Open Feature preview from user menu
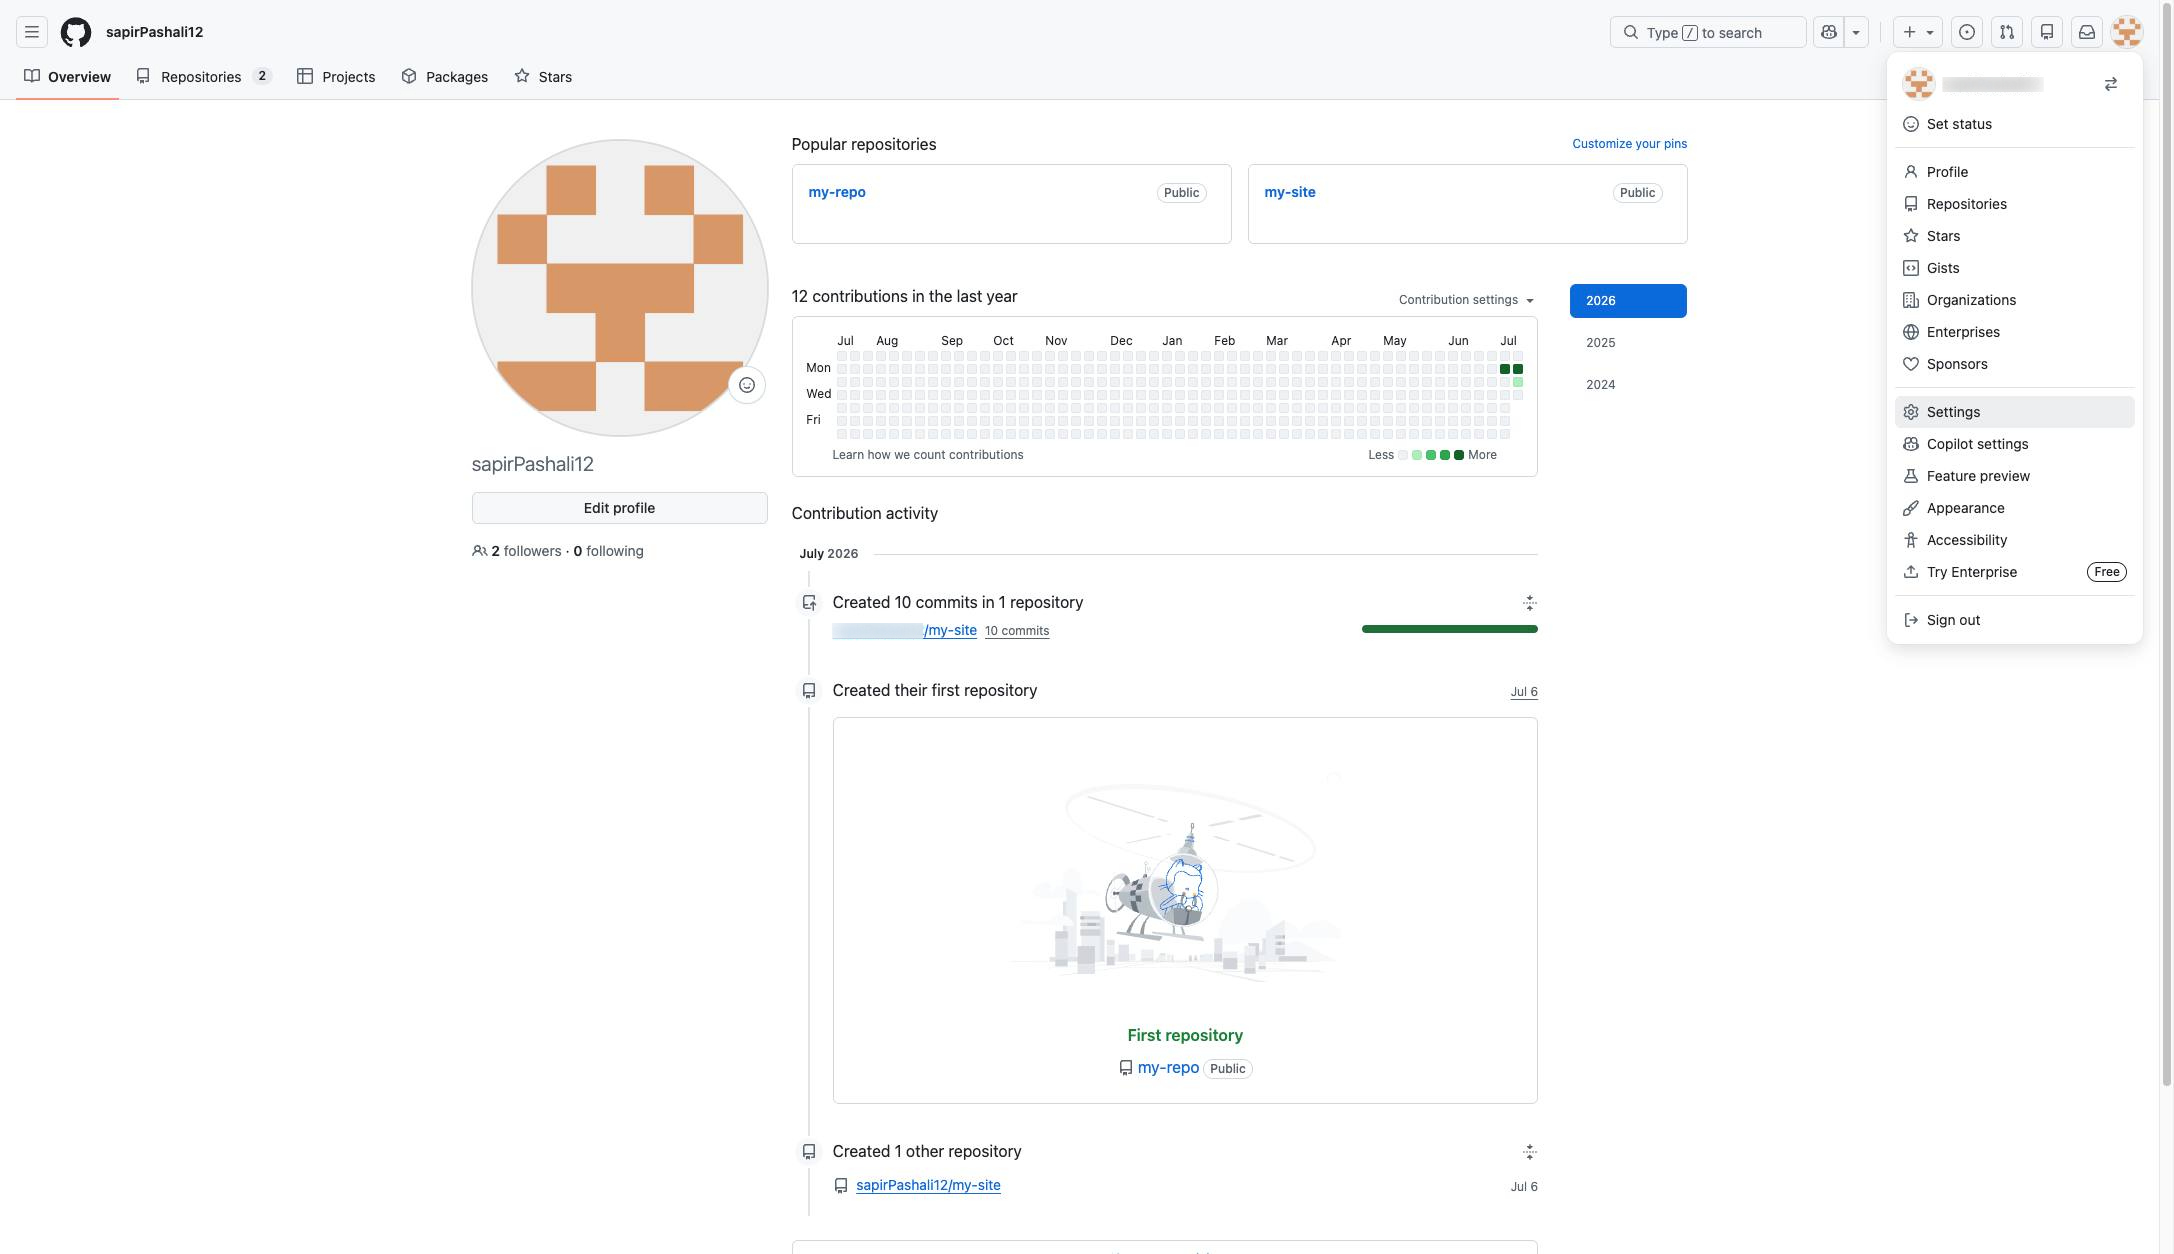 [x=2014, y=476]
